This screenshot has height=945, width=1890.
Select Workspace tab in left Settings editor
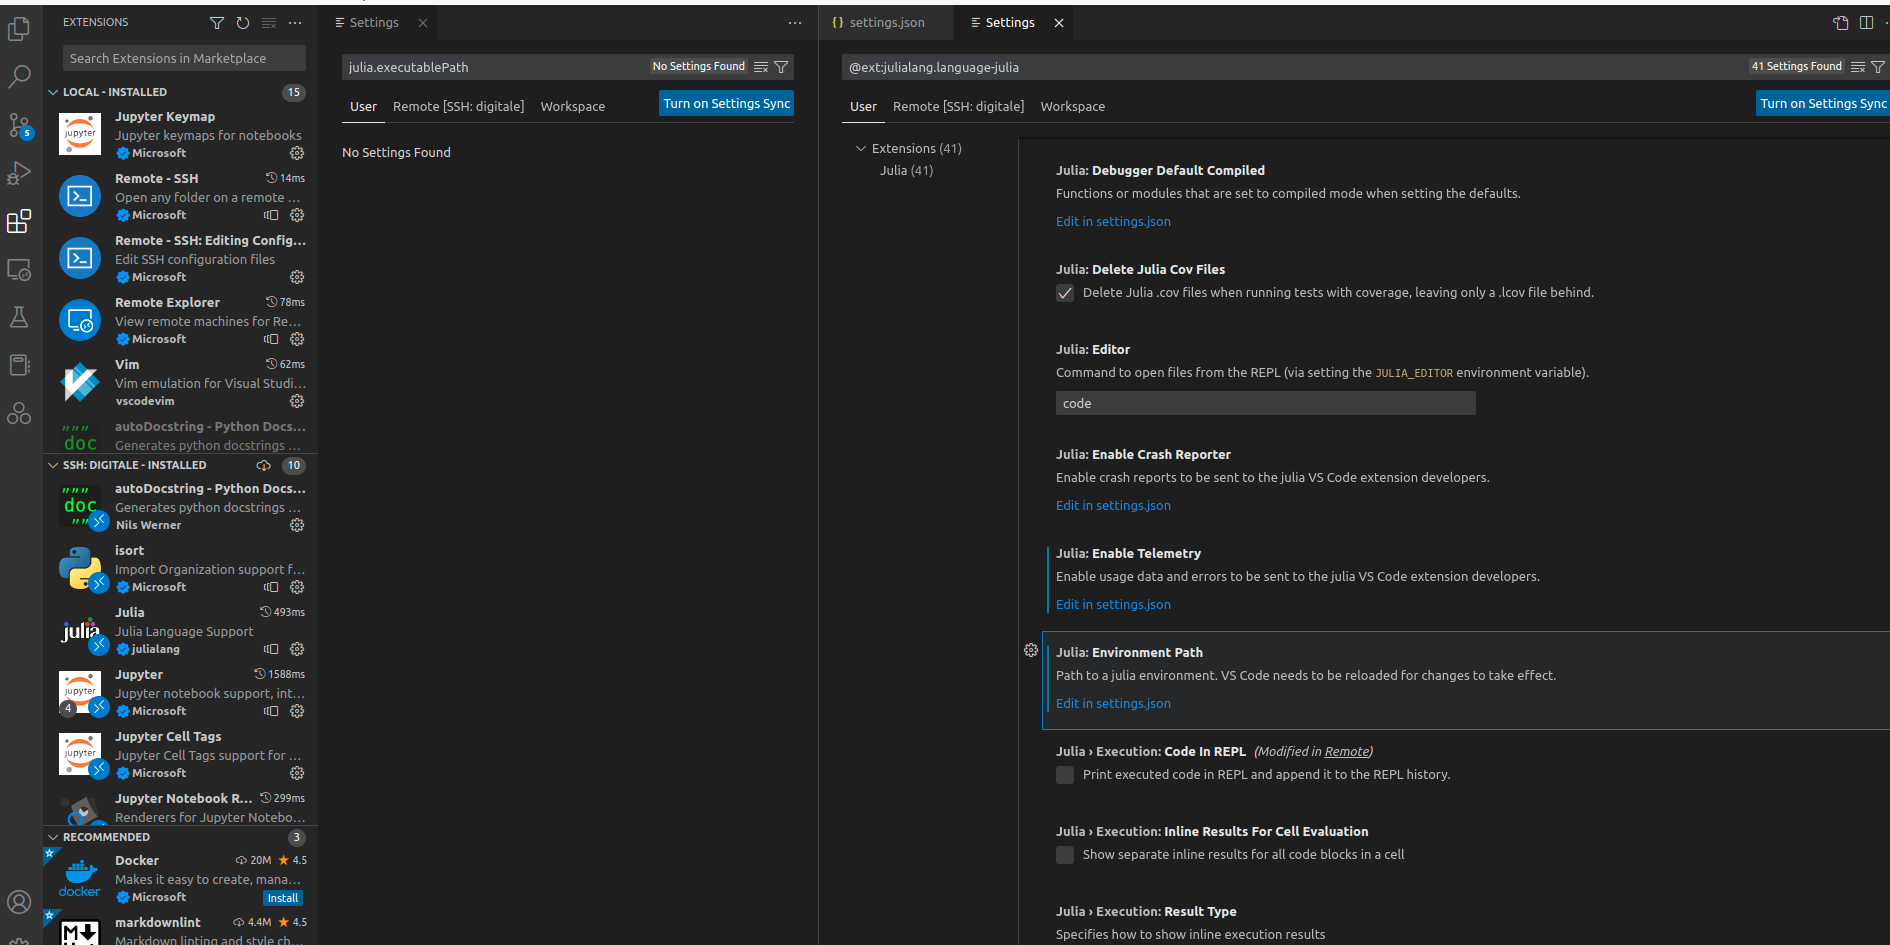[x=573, y=106]
